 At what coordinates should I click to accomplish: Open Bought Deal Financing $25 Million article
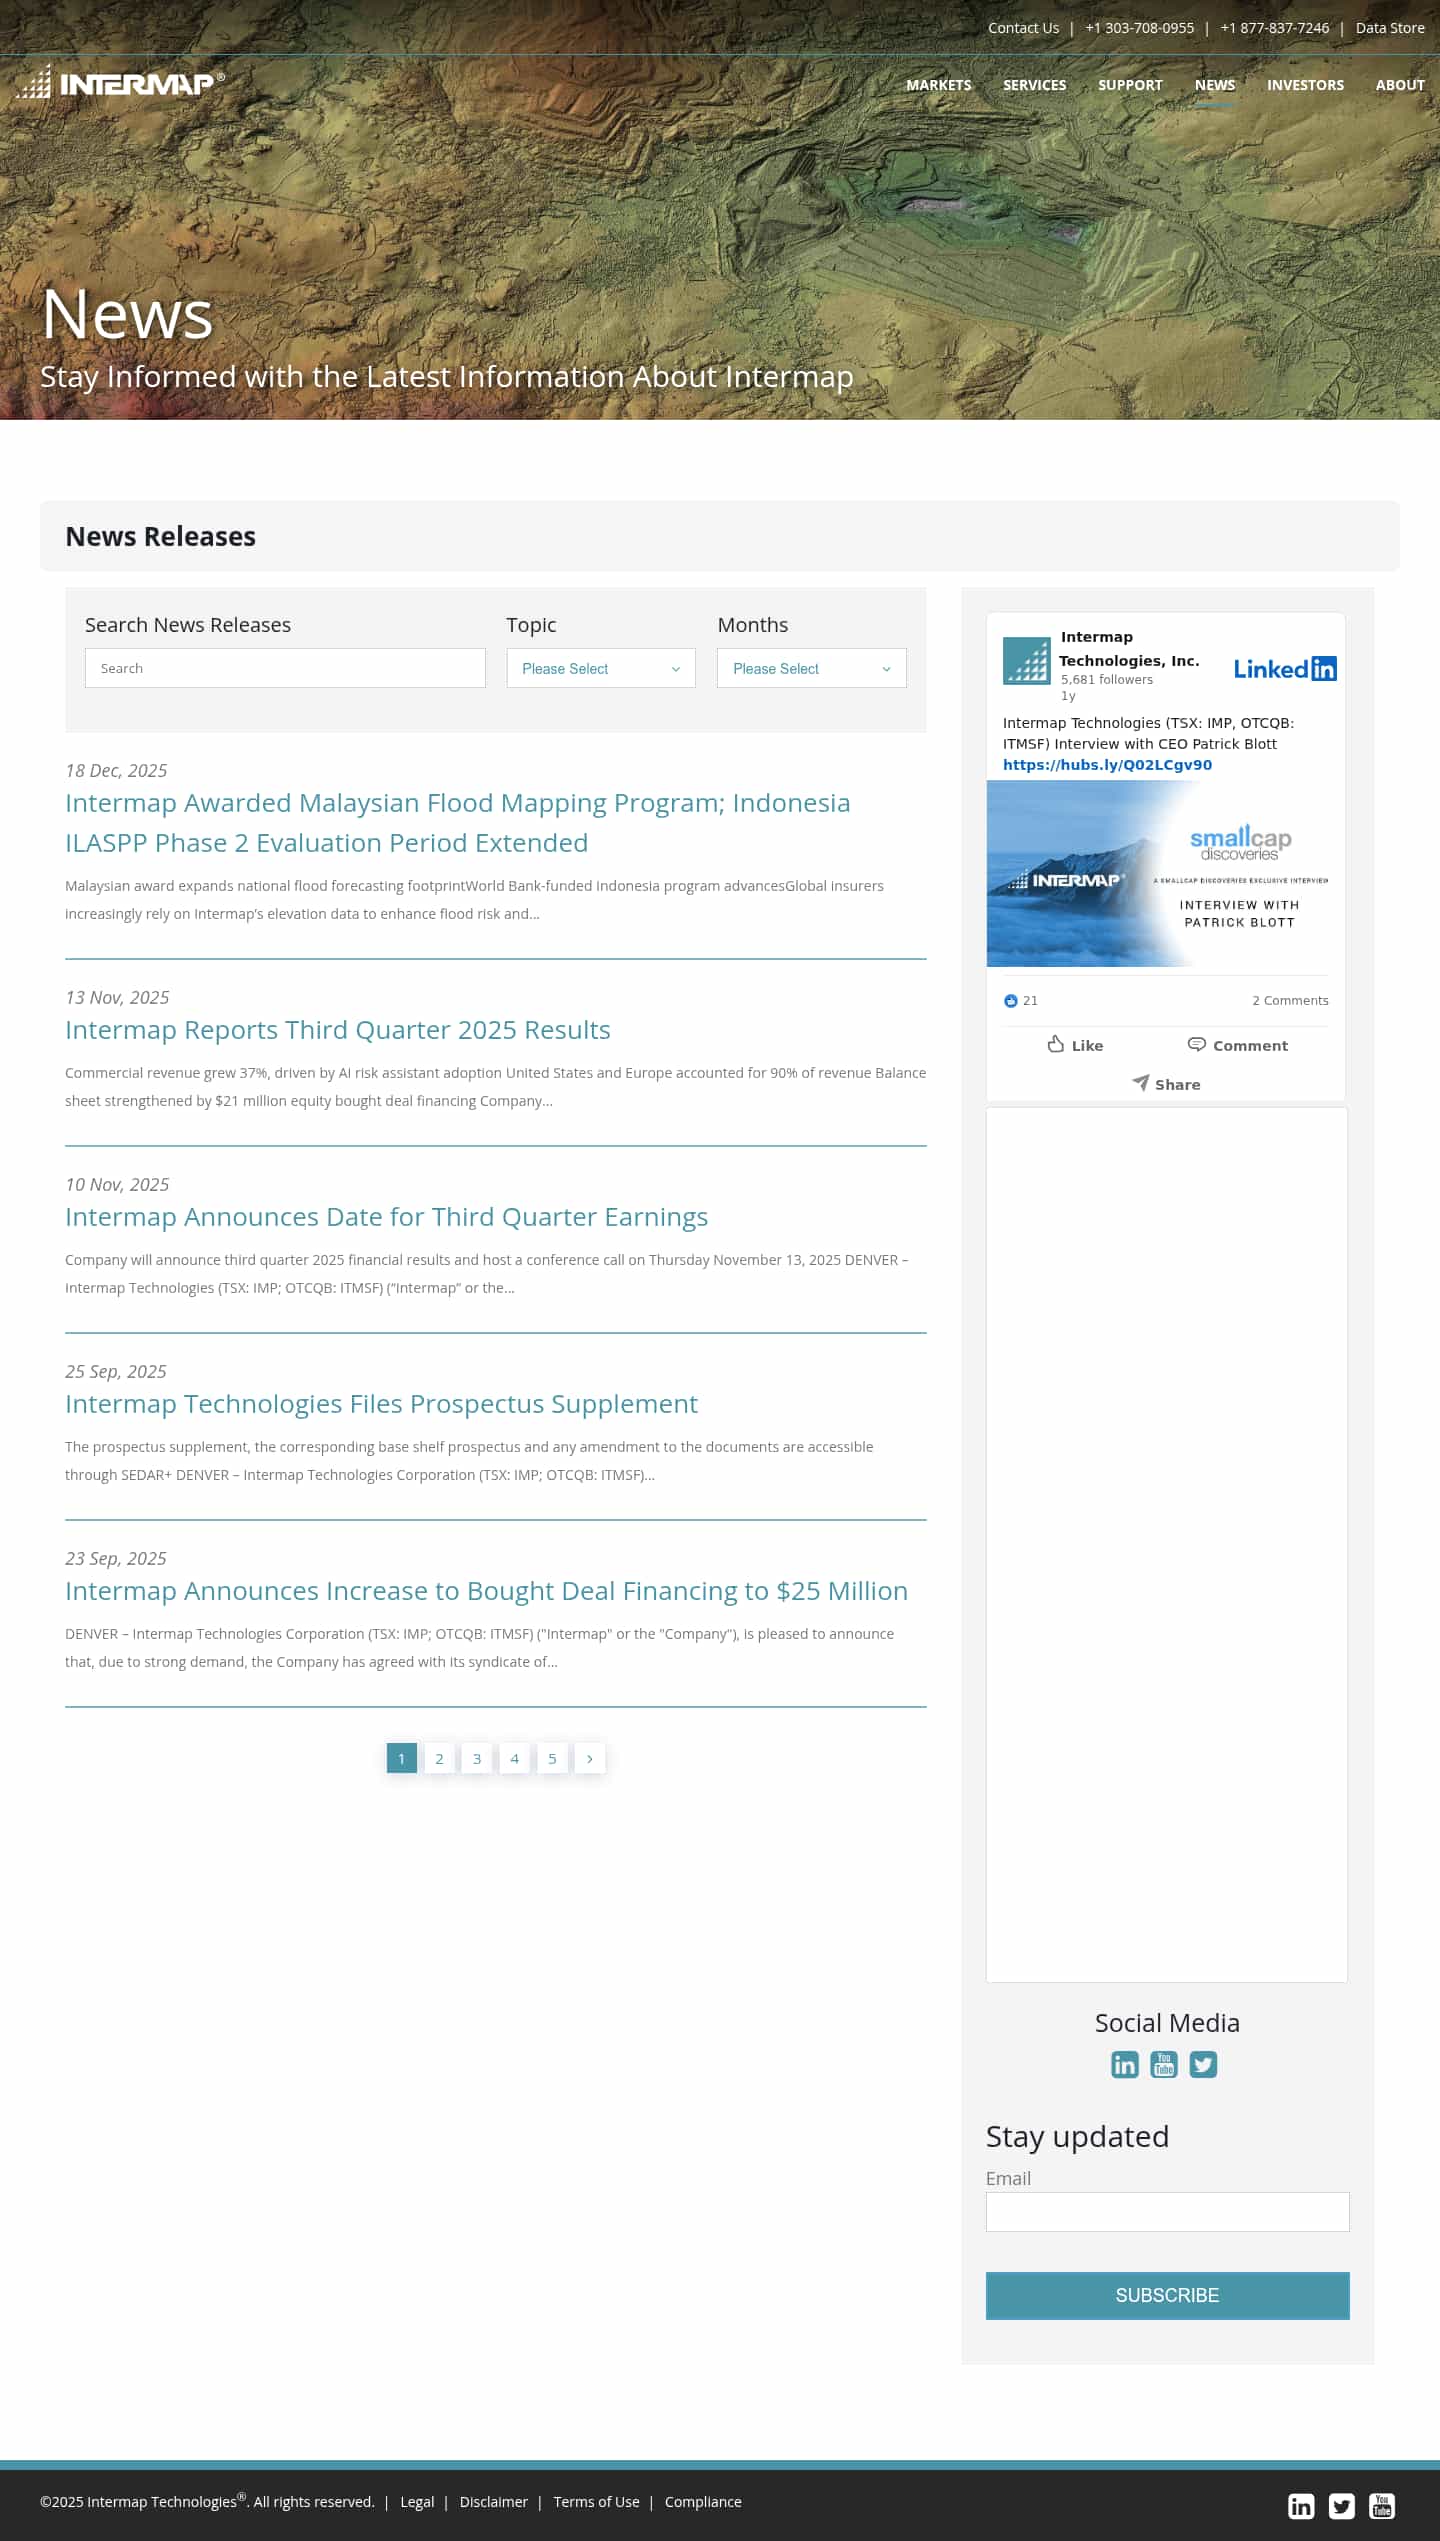tap(486, 1591)
